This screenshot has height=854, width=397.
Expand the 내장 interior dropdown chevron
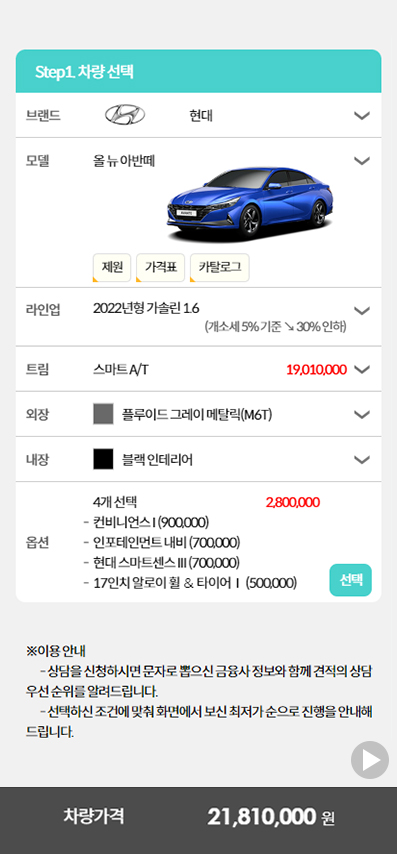coord(362,460)
